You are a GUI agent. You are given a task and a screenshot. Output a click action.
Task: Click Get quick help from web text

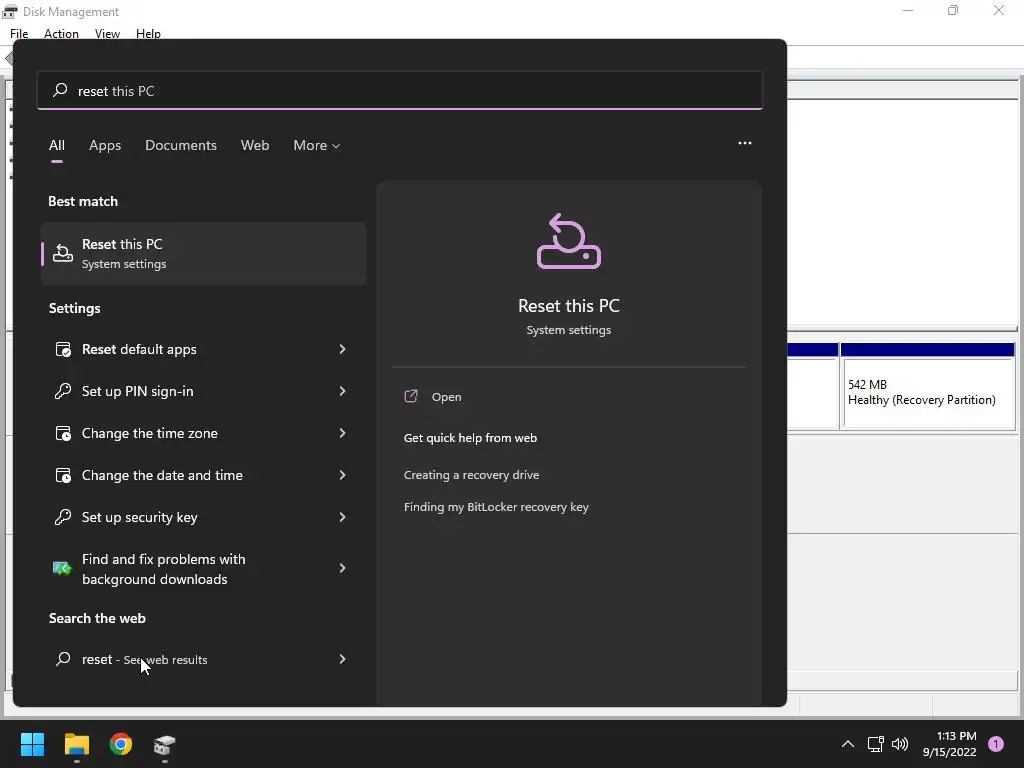pyautogui.click(x=470, y=438)
